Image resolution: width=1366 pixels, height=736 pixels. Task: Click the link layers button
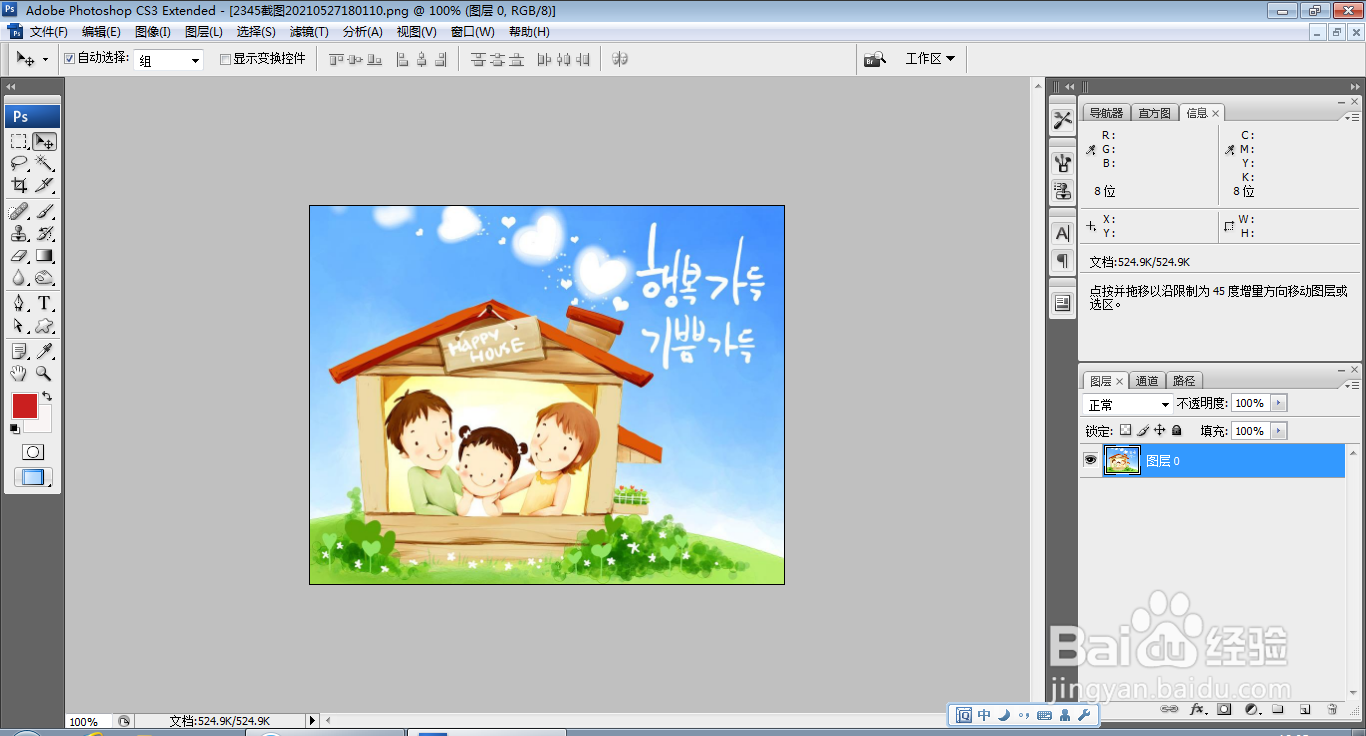[1169, 709]
